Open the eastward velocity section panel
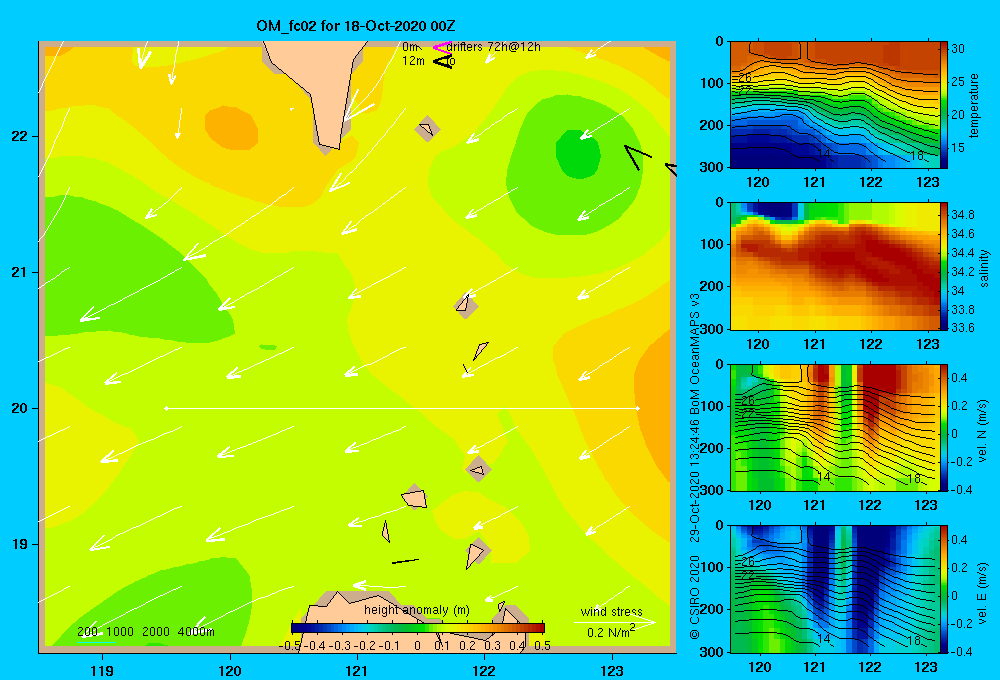This screenshot has width=1000, height=680. (834, 589)
